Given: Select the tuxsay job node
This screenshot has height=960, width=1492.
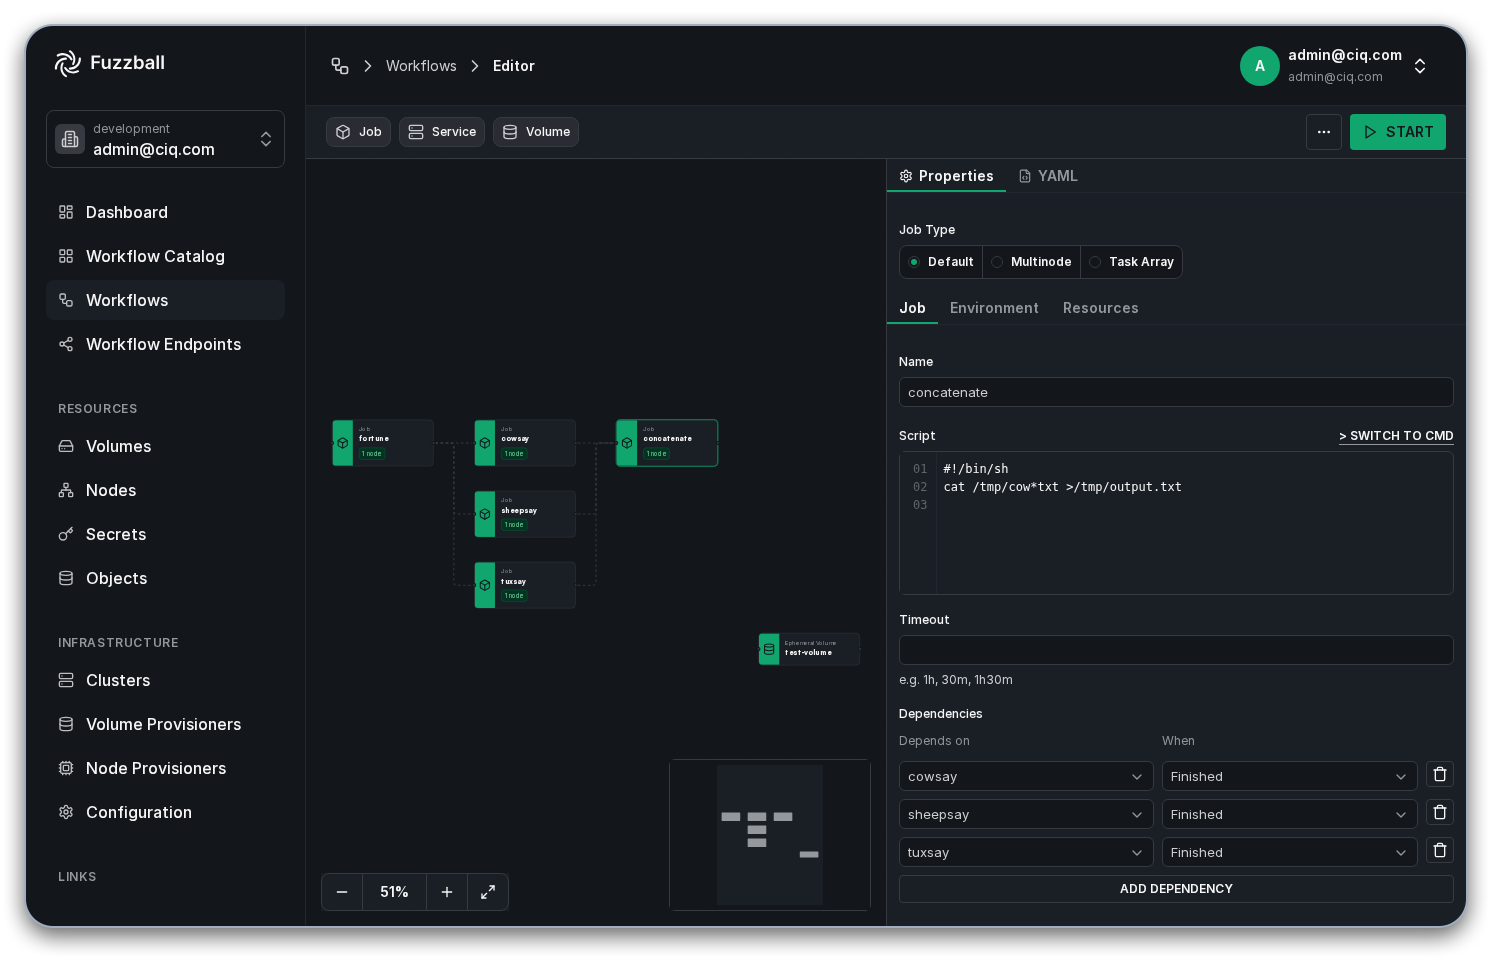Looking at the screenshot, I should tap(525, 585).
